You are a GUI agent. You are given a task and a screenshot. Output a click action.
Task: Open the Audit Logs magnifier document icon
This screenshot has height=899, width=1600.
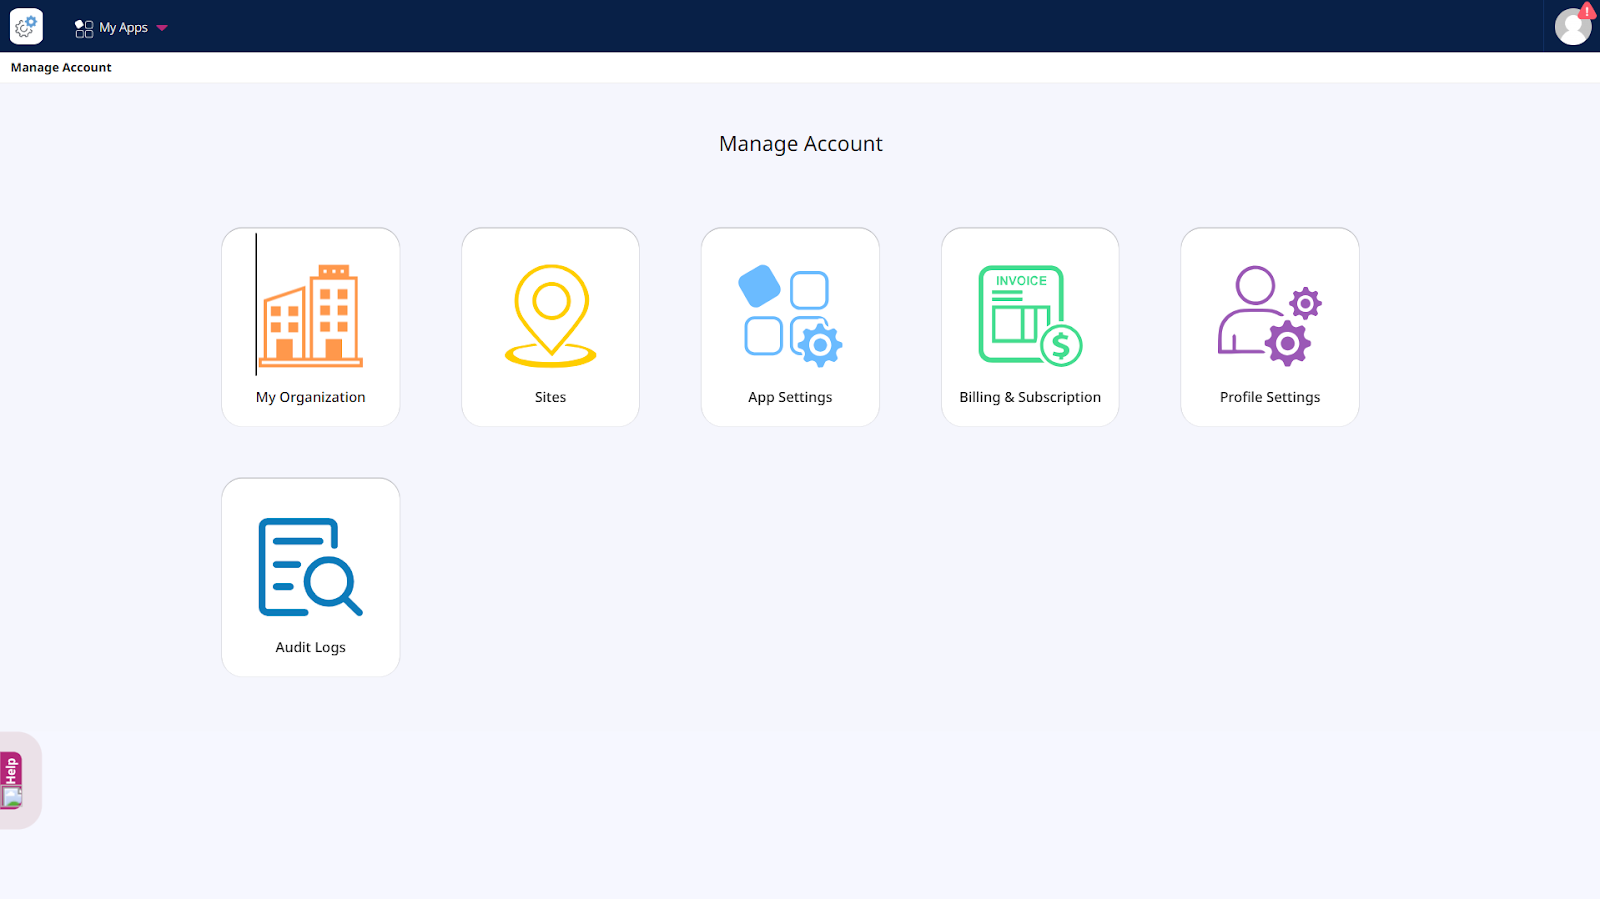pos(310,566)
